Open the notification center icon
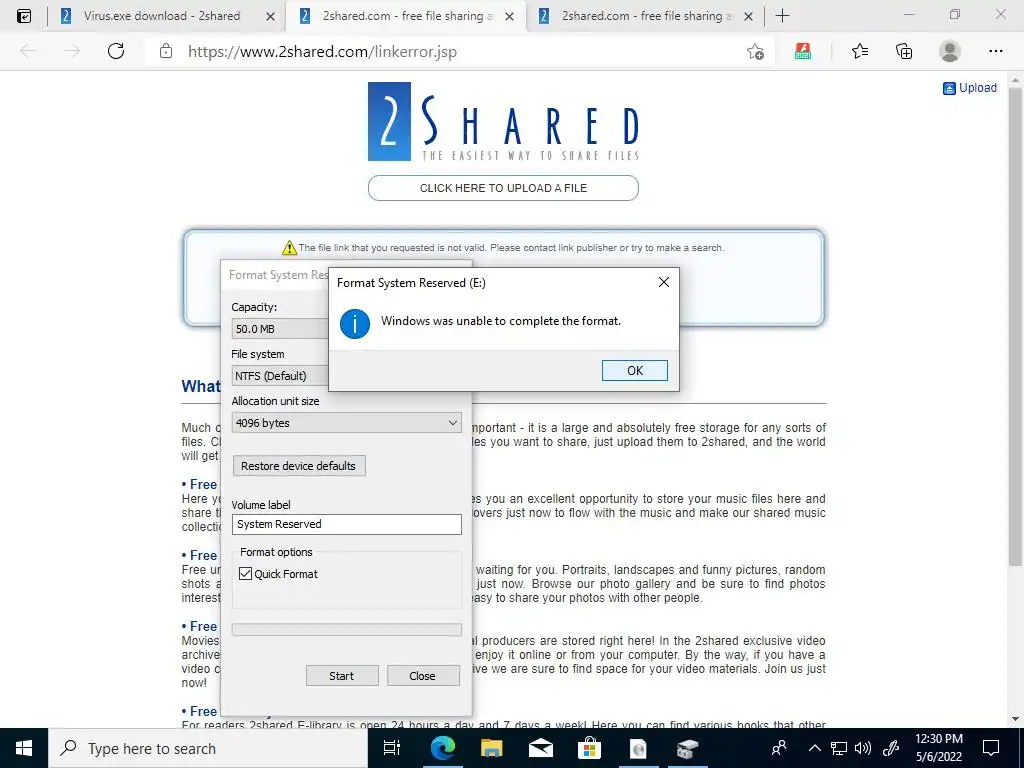This screenshot has height=768, width=1024. coord(991,748)
